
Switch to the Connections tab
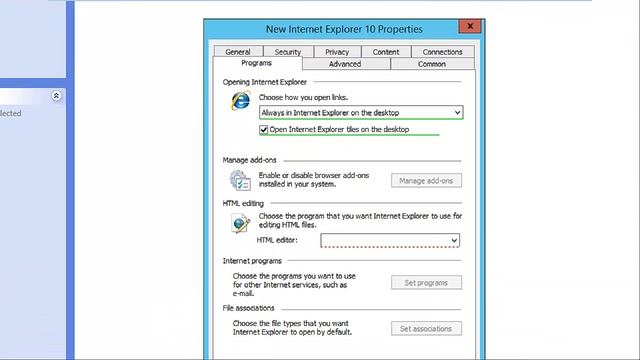[x=442, y=52]
